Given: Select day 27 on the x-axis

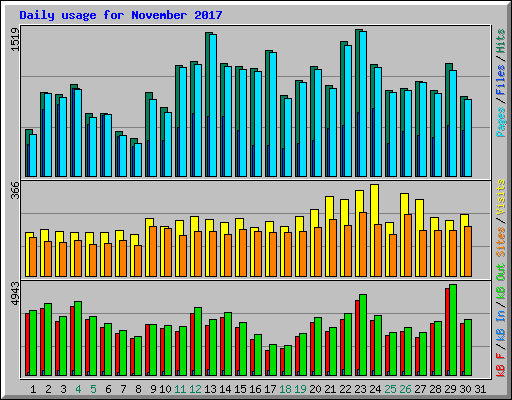Looking at the screenshot, I should [420, 389].
